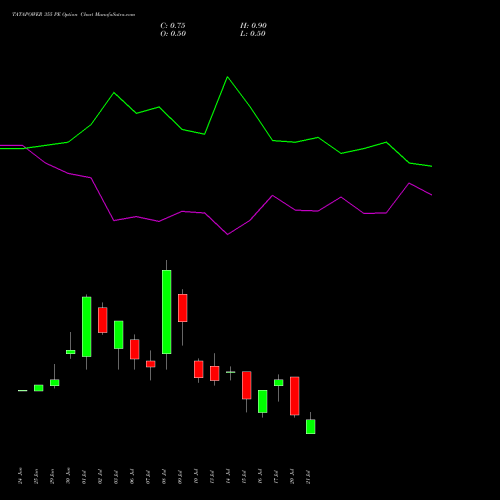This screenshot has width=500, height=500.
Task: Click the 21 Jul date label
Action: tap(309, 477)
